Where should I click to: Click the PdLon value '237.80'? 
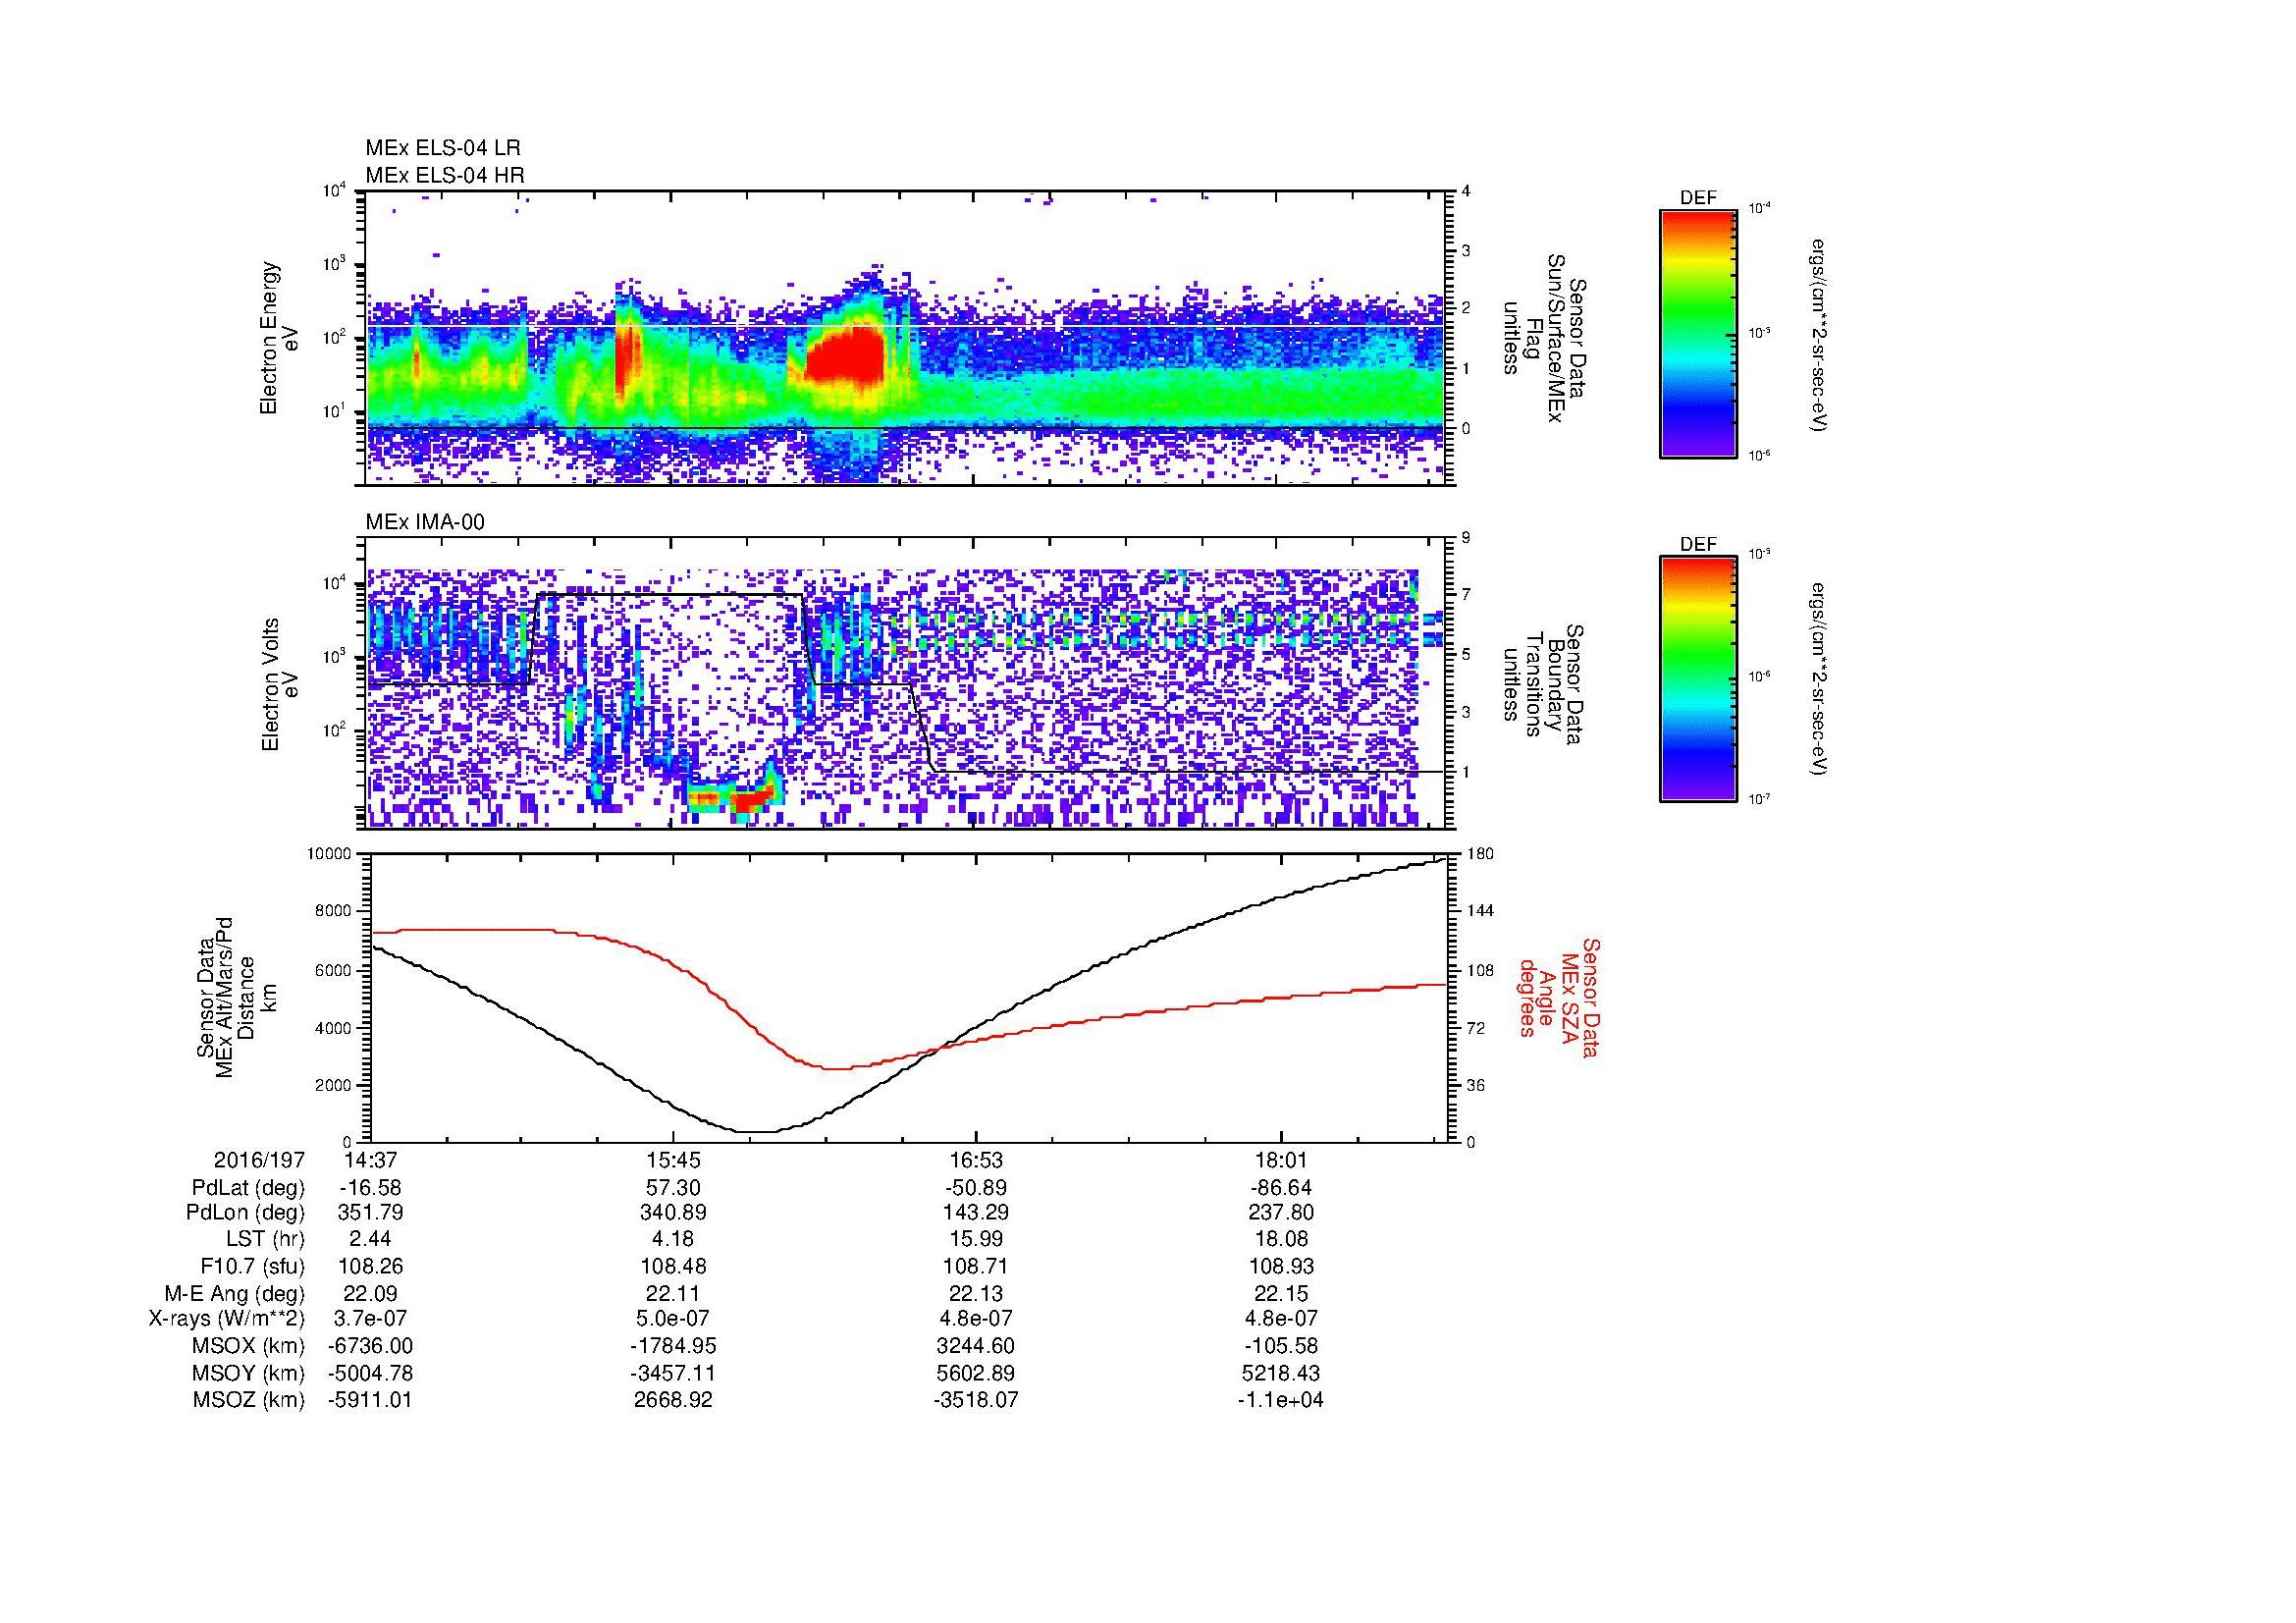pos(1281,1213)
